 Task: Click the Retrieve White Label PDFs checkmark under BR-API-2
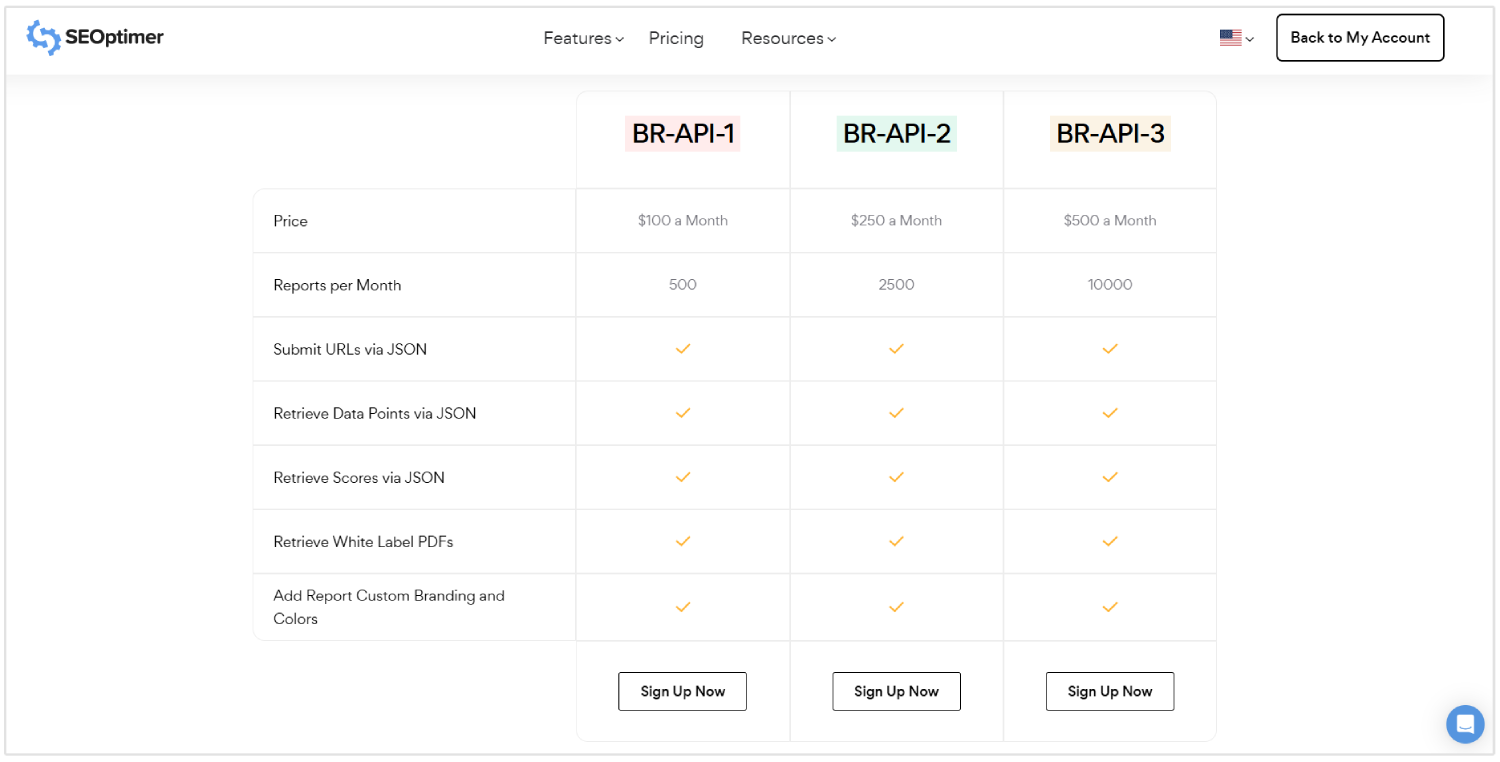point(896,541)
